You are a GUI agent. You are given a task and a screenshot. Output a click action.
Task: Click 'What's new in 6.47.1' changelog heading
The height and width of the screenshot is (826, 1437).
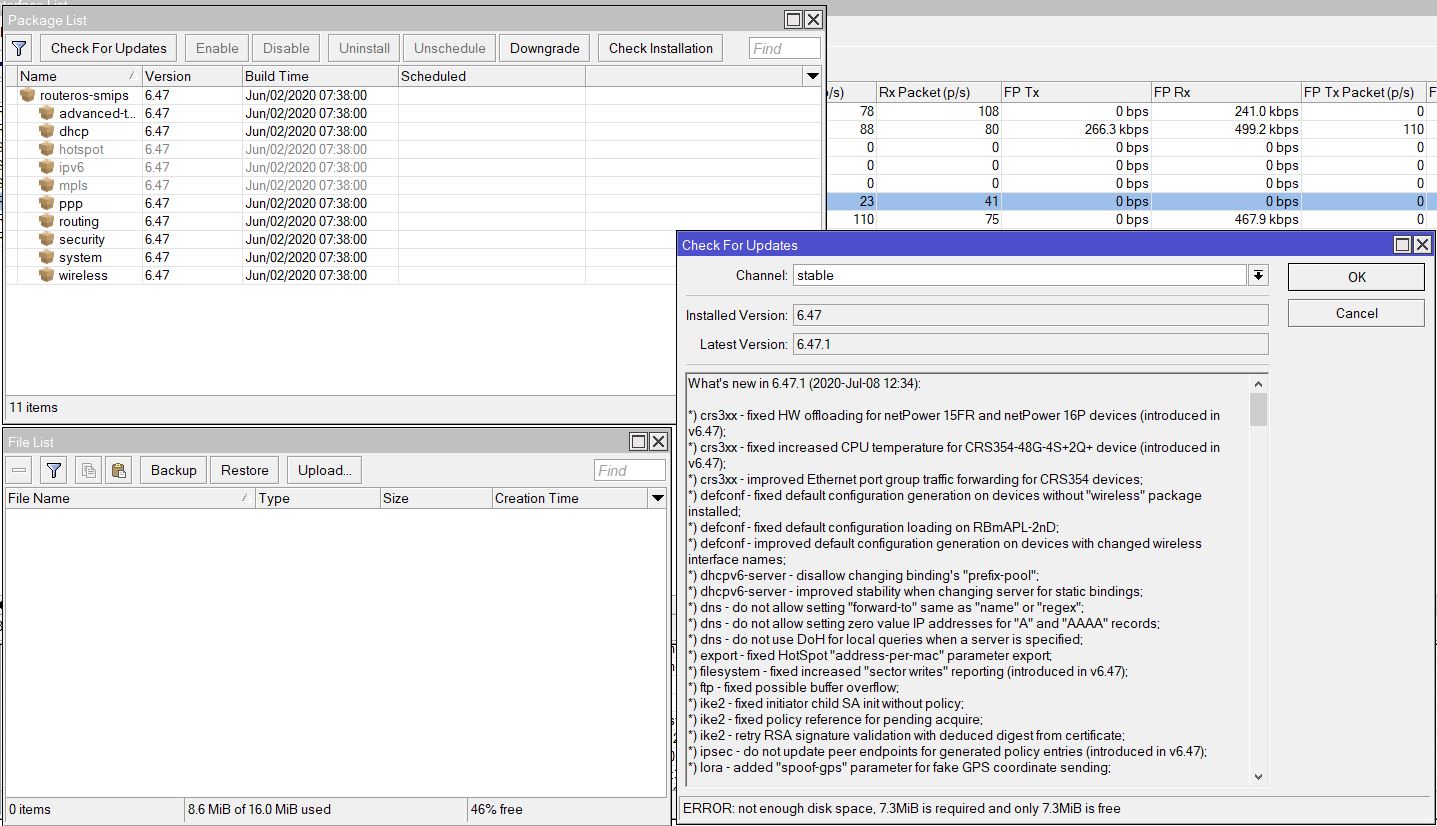point(804,384)
